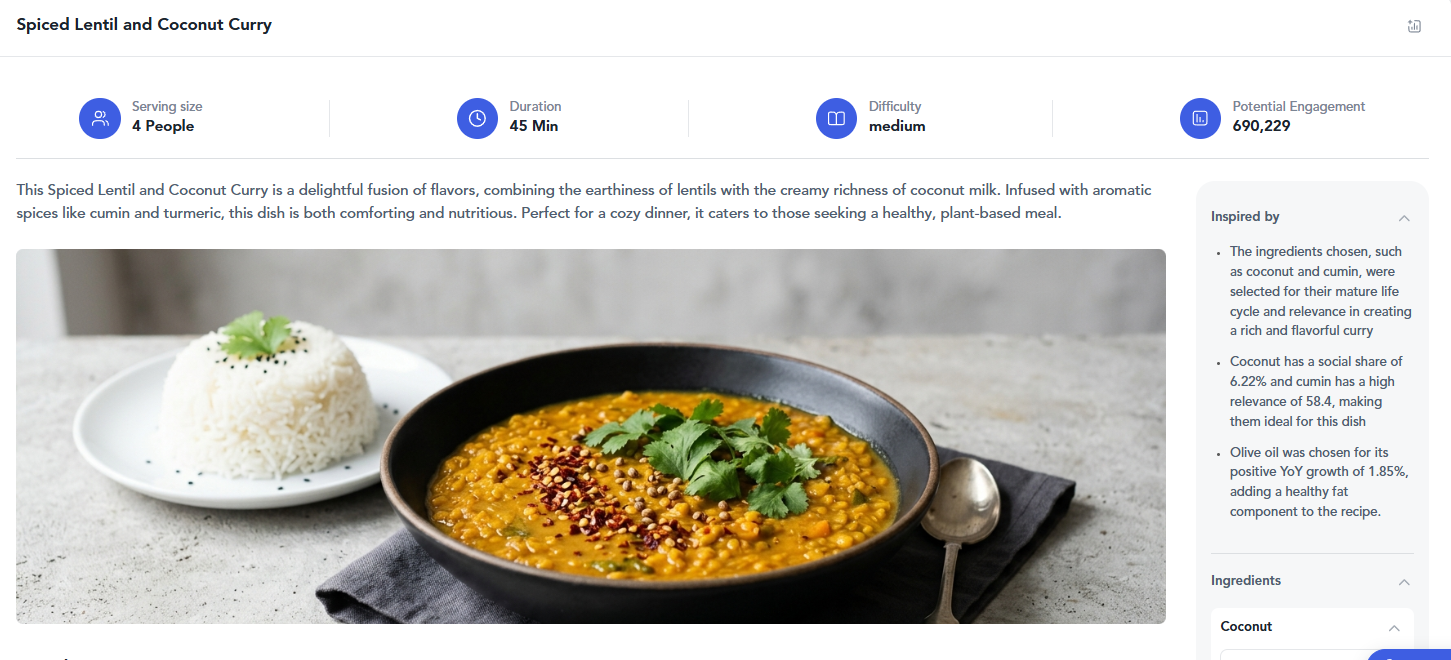Click the Spiced Lentil and Coconut Curry title

(144, 25)
